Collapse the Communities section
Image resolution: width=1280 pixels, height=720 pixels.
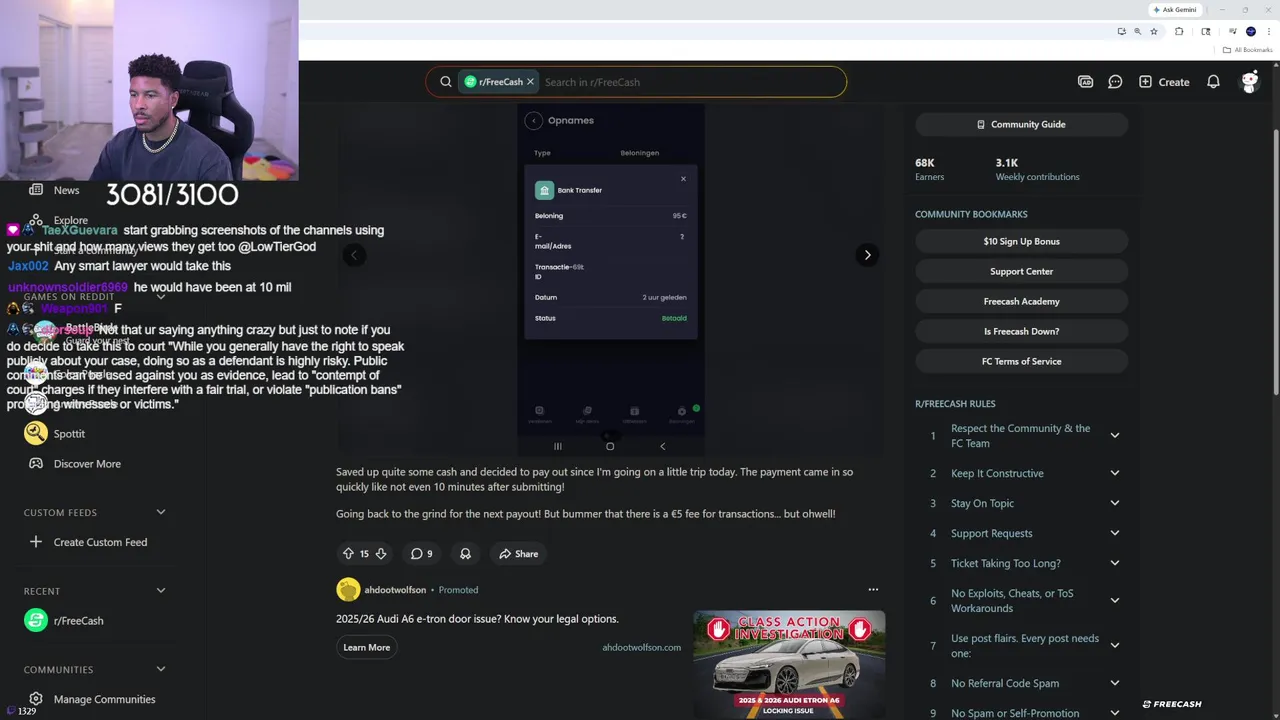pos(161,670)
